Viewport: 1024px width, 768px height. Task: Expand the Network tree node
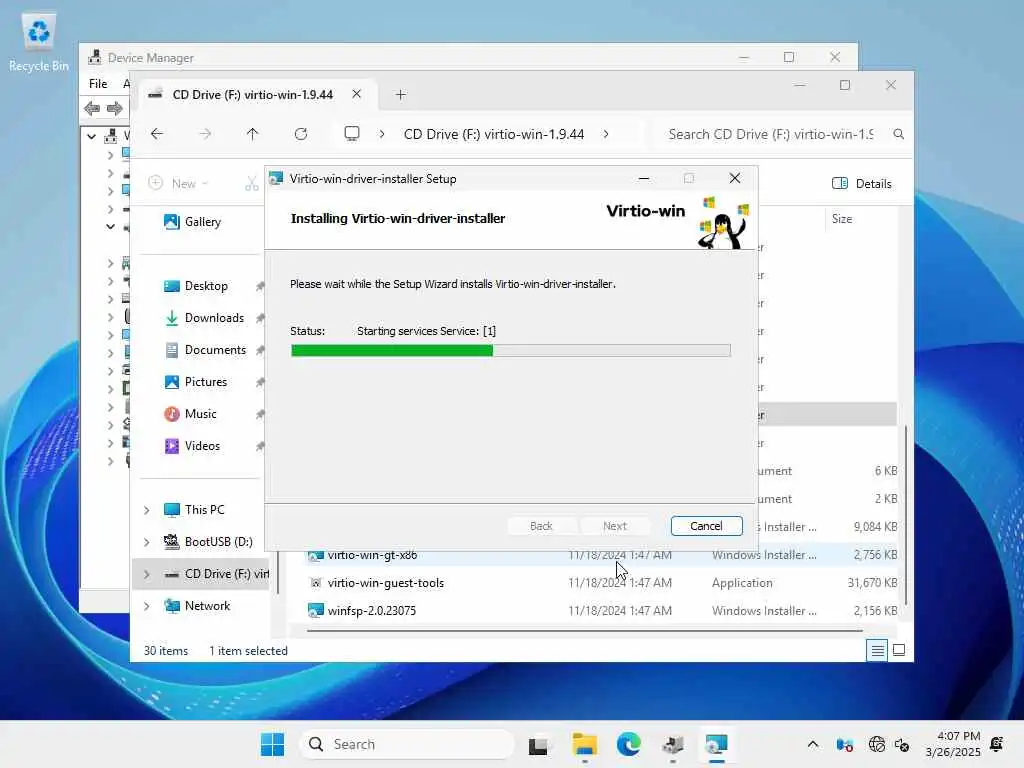pos(146,606)
